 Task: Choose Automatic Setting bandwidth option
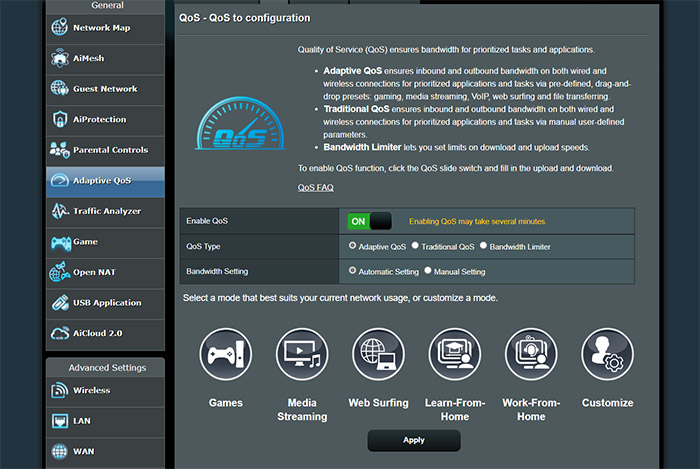352,270
